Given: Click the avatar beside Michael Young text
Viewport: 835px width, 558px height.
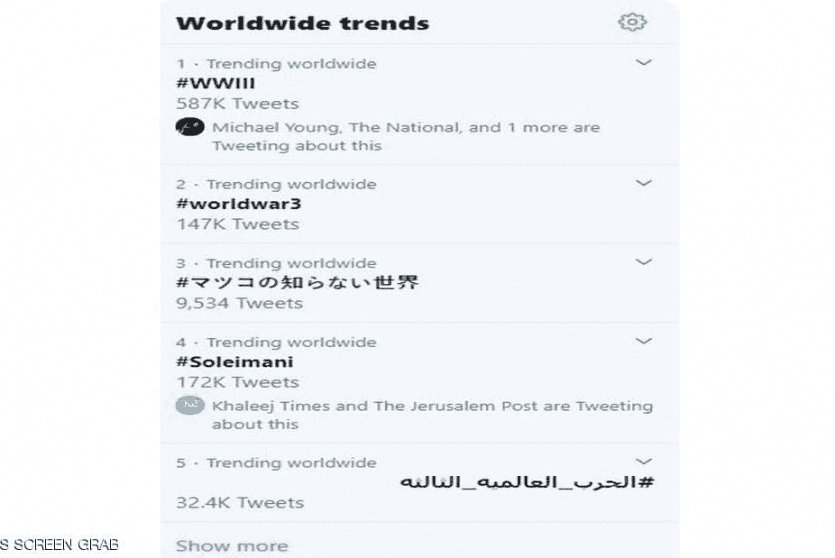Looking at the screenshot, I should [190, 127].
